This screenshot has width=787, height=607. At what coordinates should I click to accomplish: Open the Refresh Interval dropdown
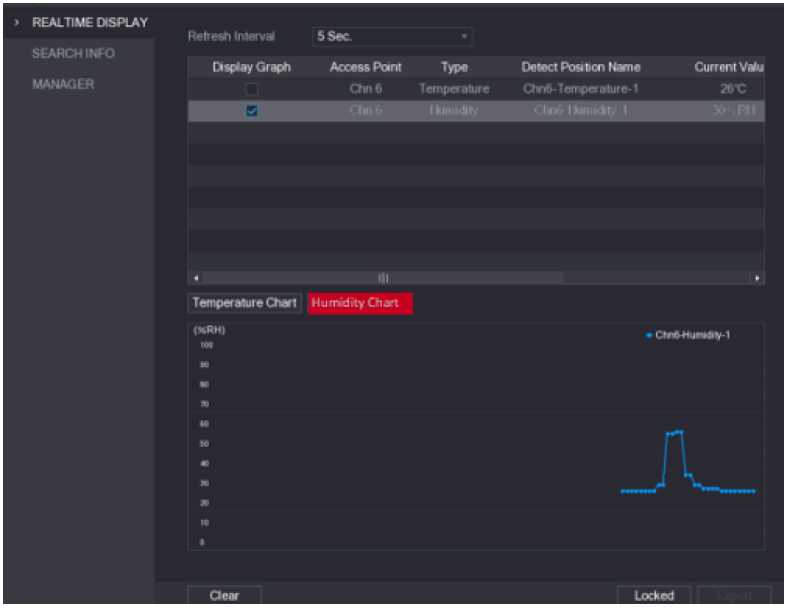[392, 37]
